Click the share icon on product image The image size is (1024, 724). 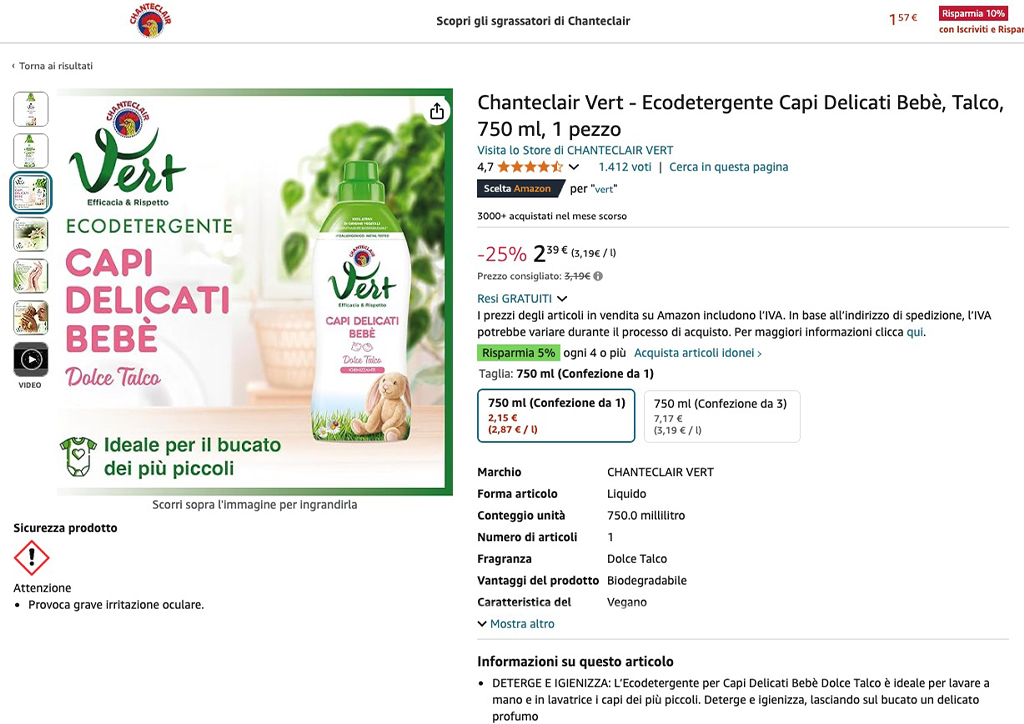point(437,112)
